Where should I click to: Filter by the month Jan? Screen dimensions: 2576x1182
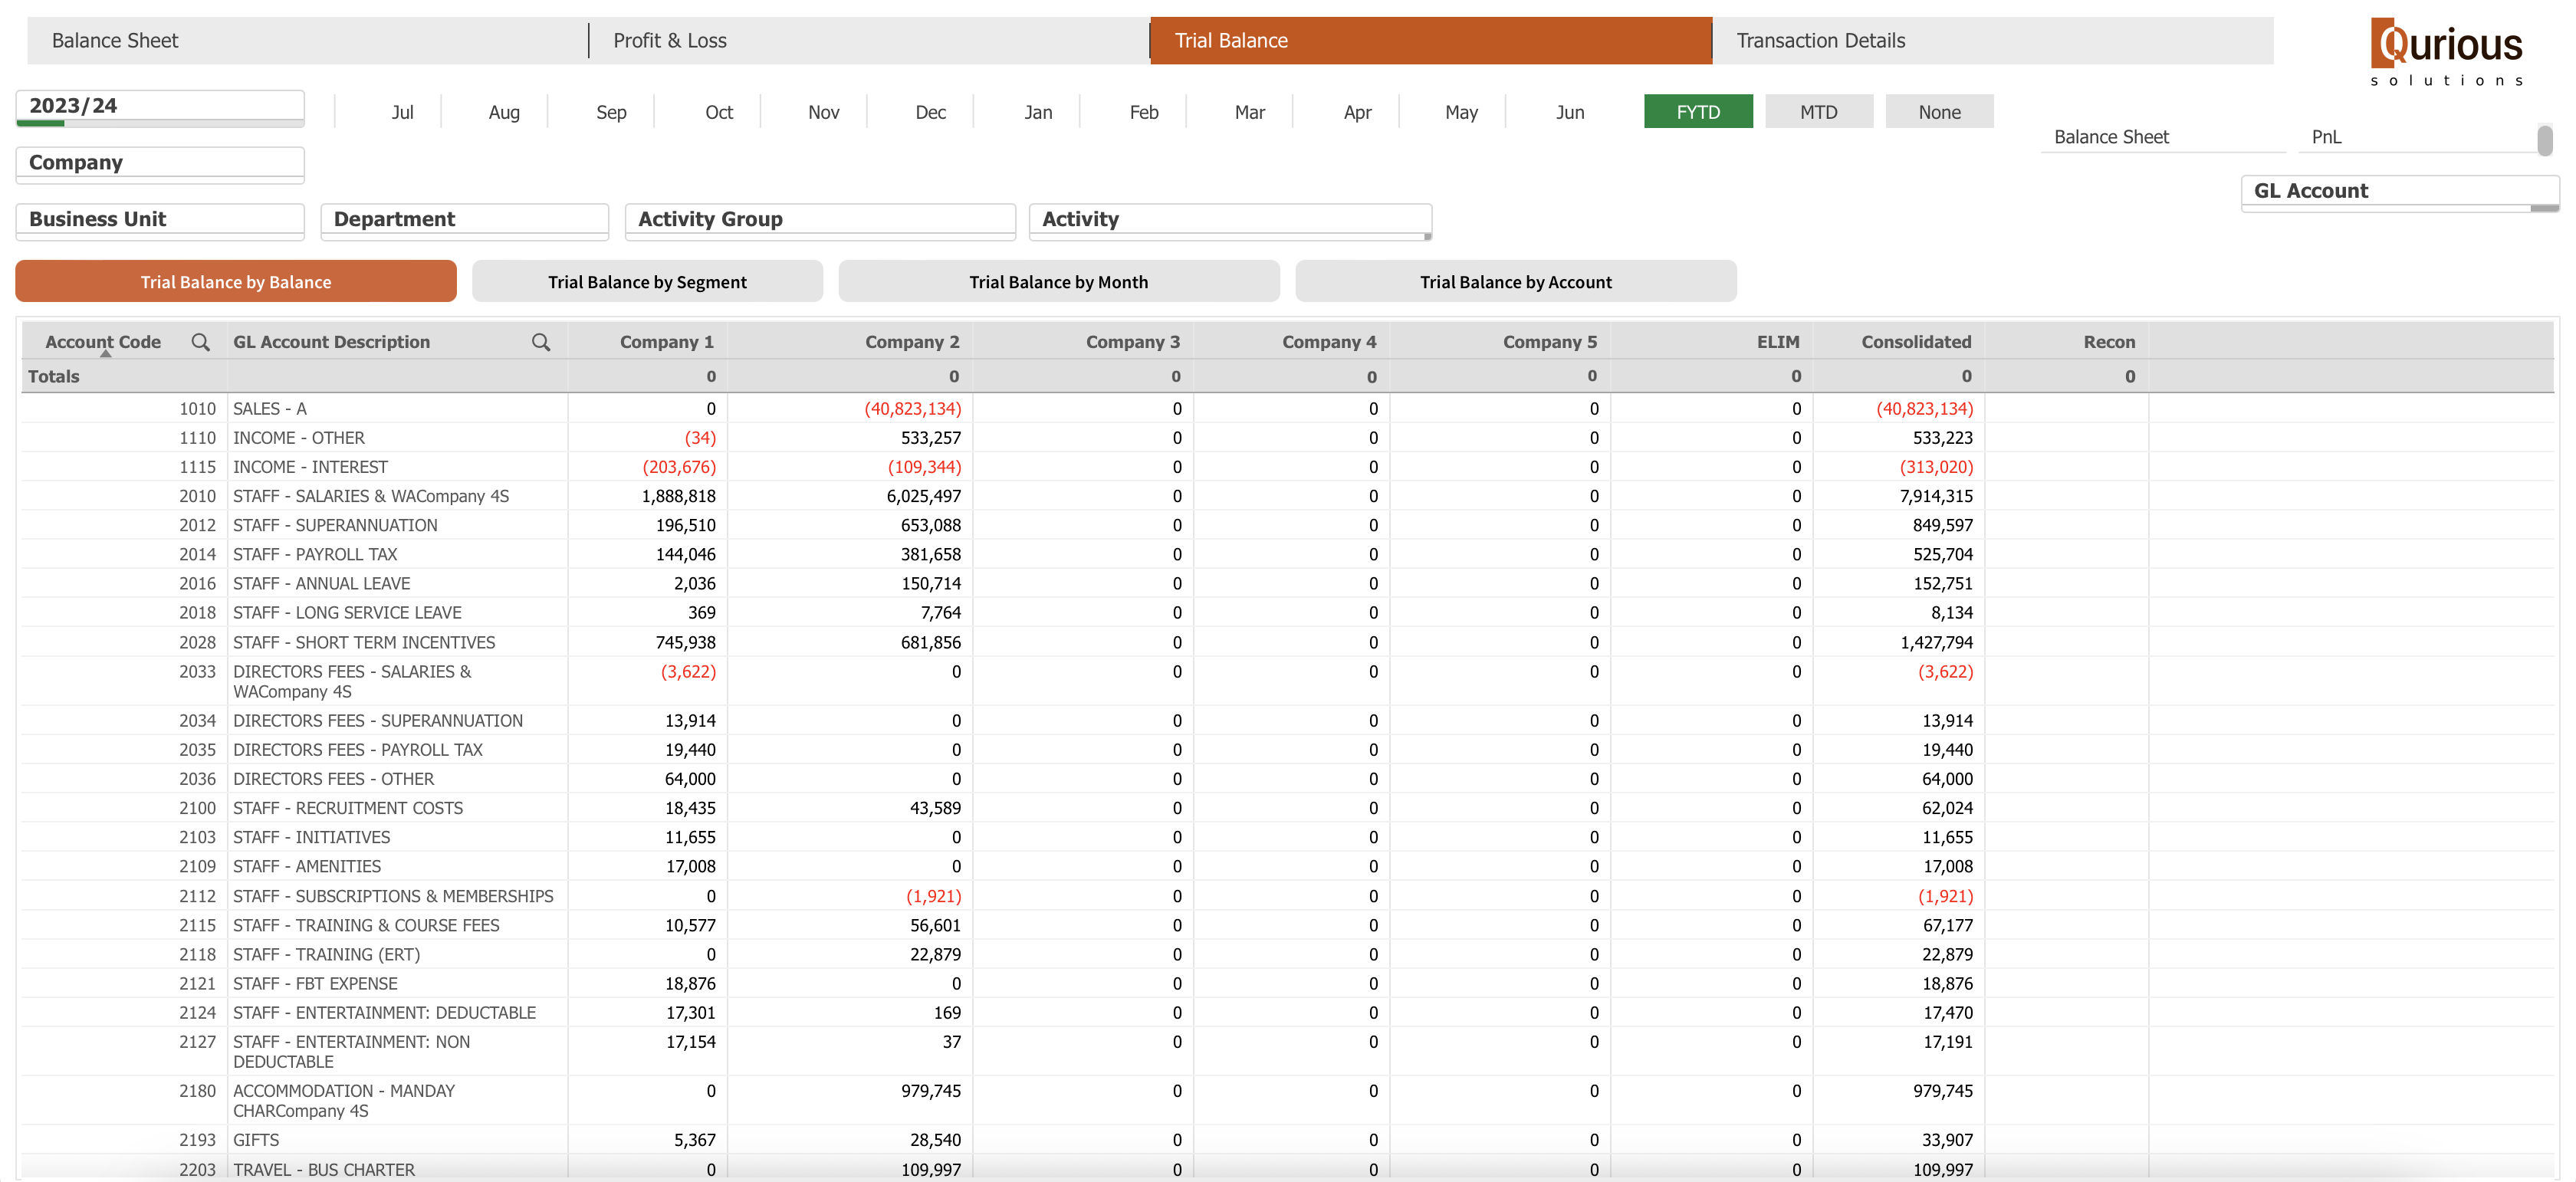point(1038,112)
